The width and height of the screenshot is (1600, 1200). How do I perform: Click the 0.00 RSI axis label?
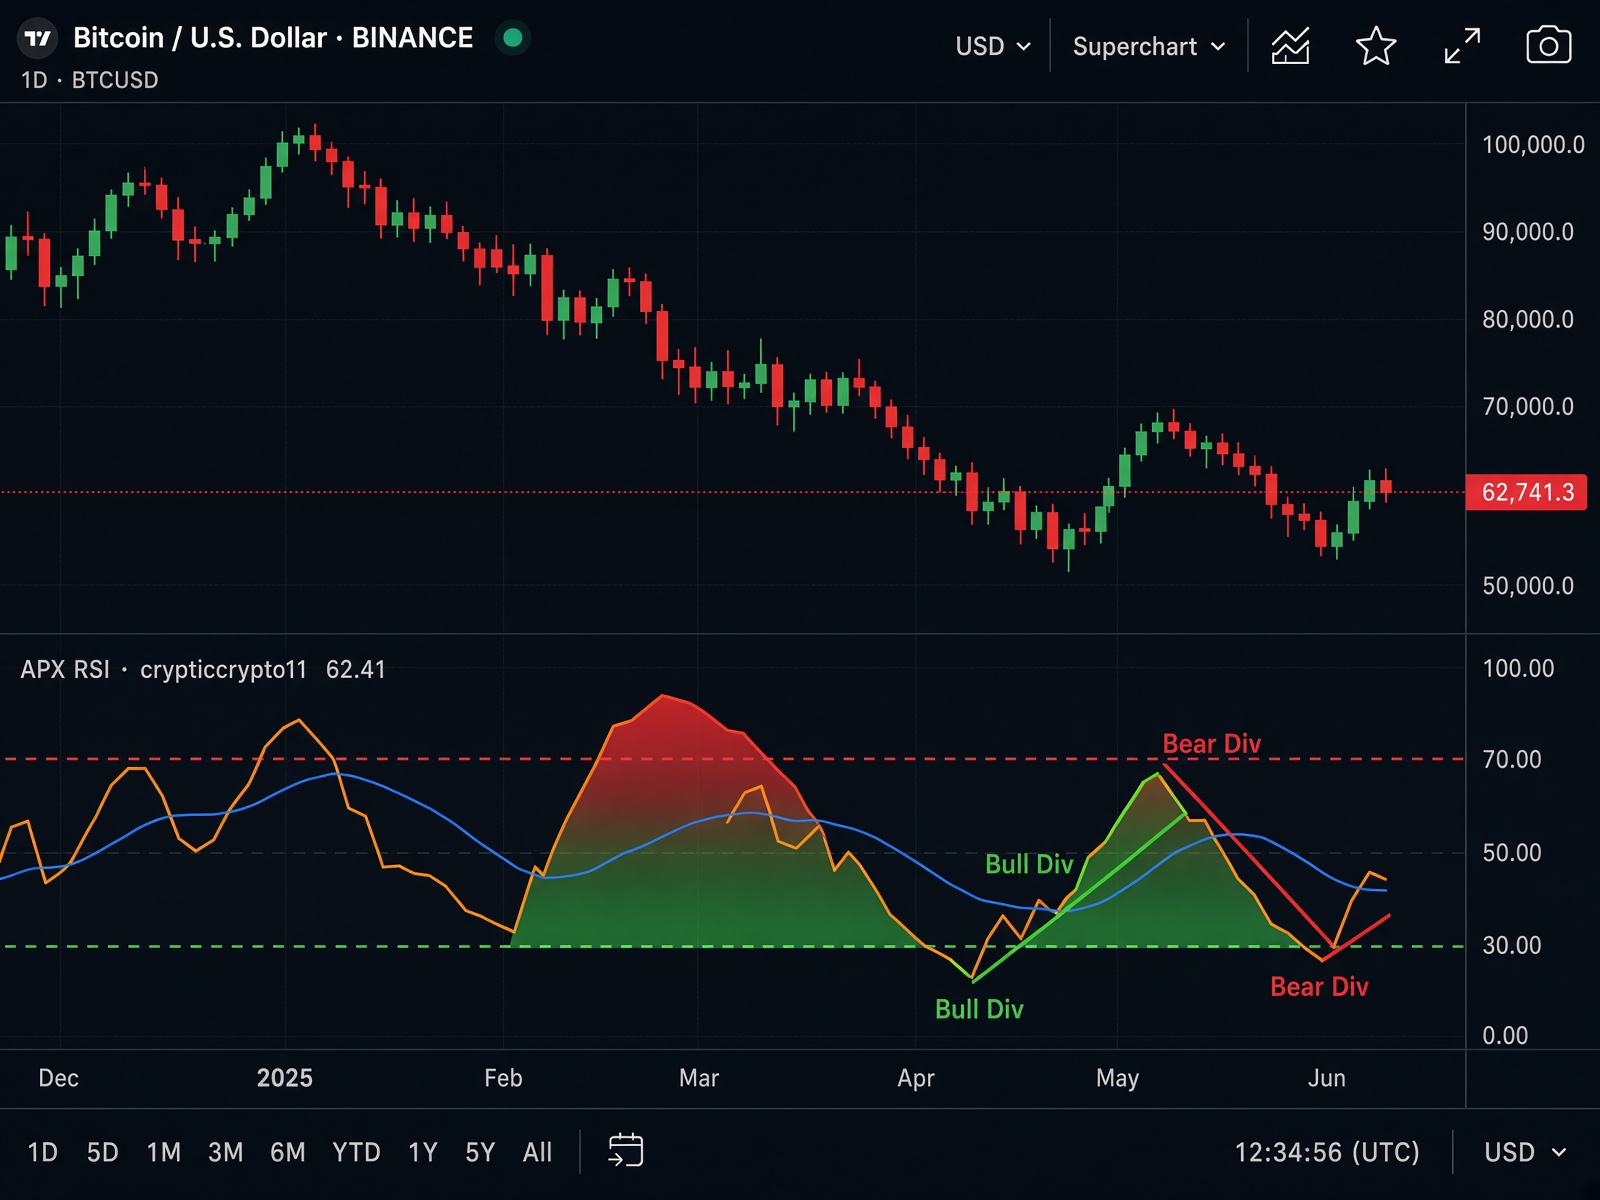pyautogui.click(x=1505, y=1035)
